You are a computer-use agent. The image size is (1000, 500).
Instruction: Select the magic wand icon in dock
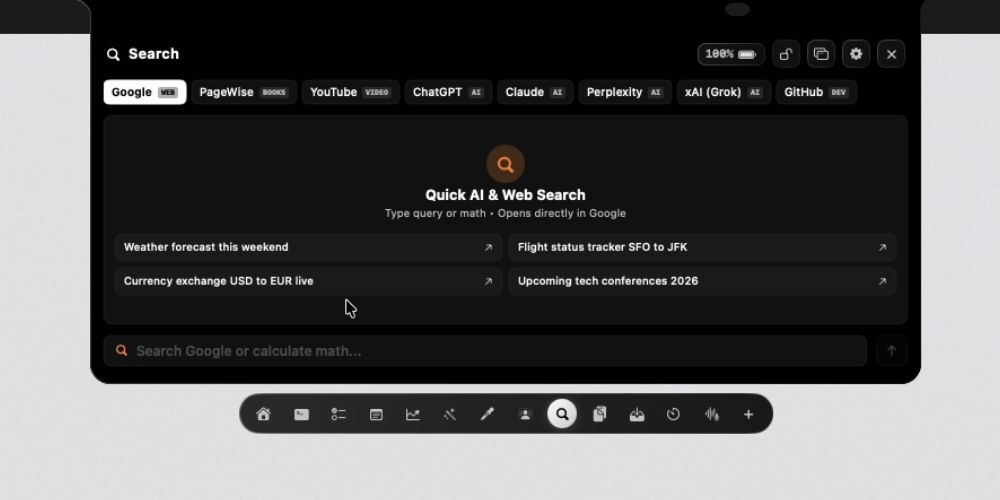click(450, 415)
